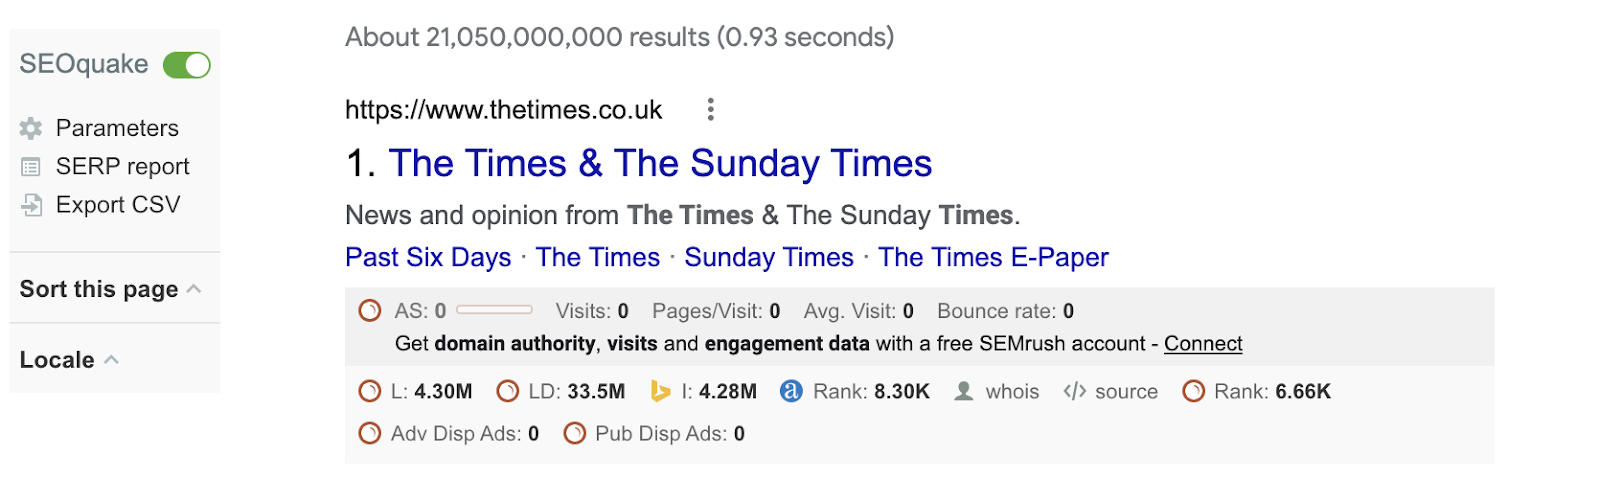Screen dimensions: 1600x502
Task: Open the SERP report icon
Action: click(31, 167)
